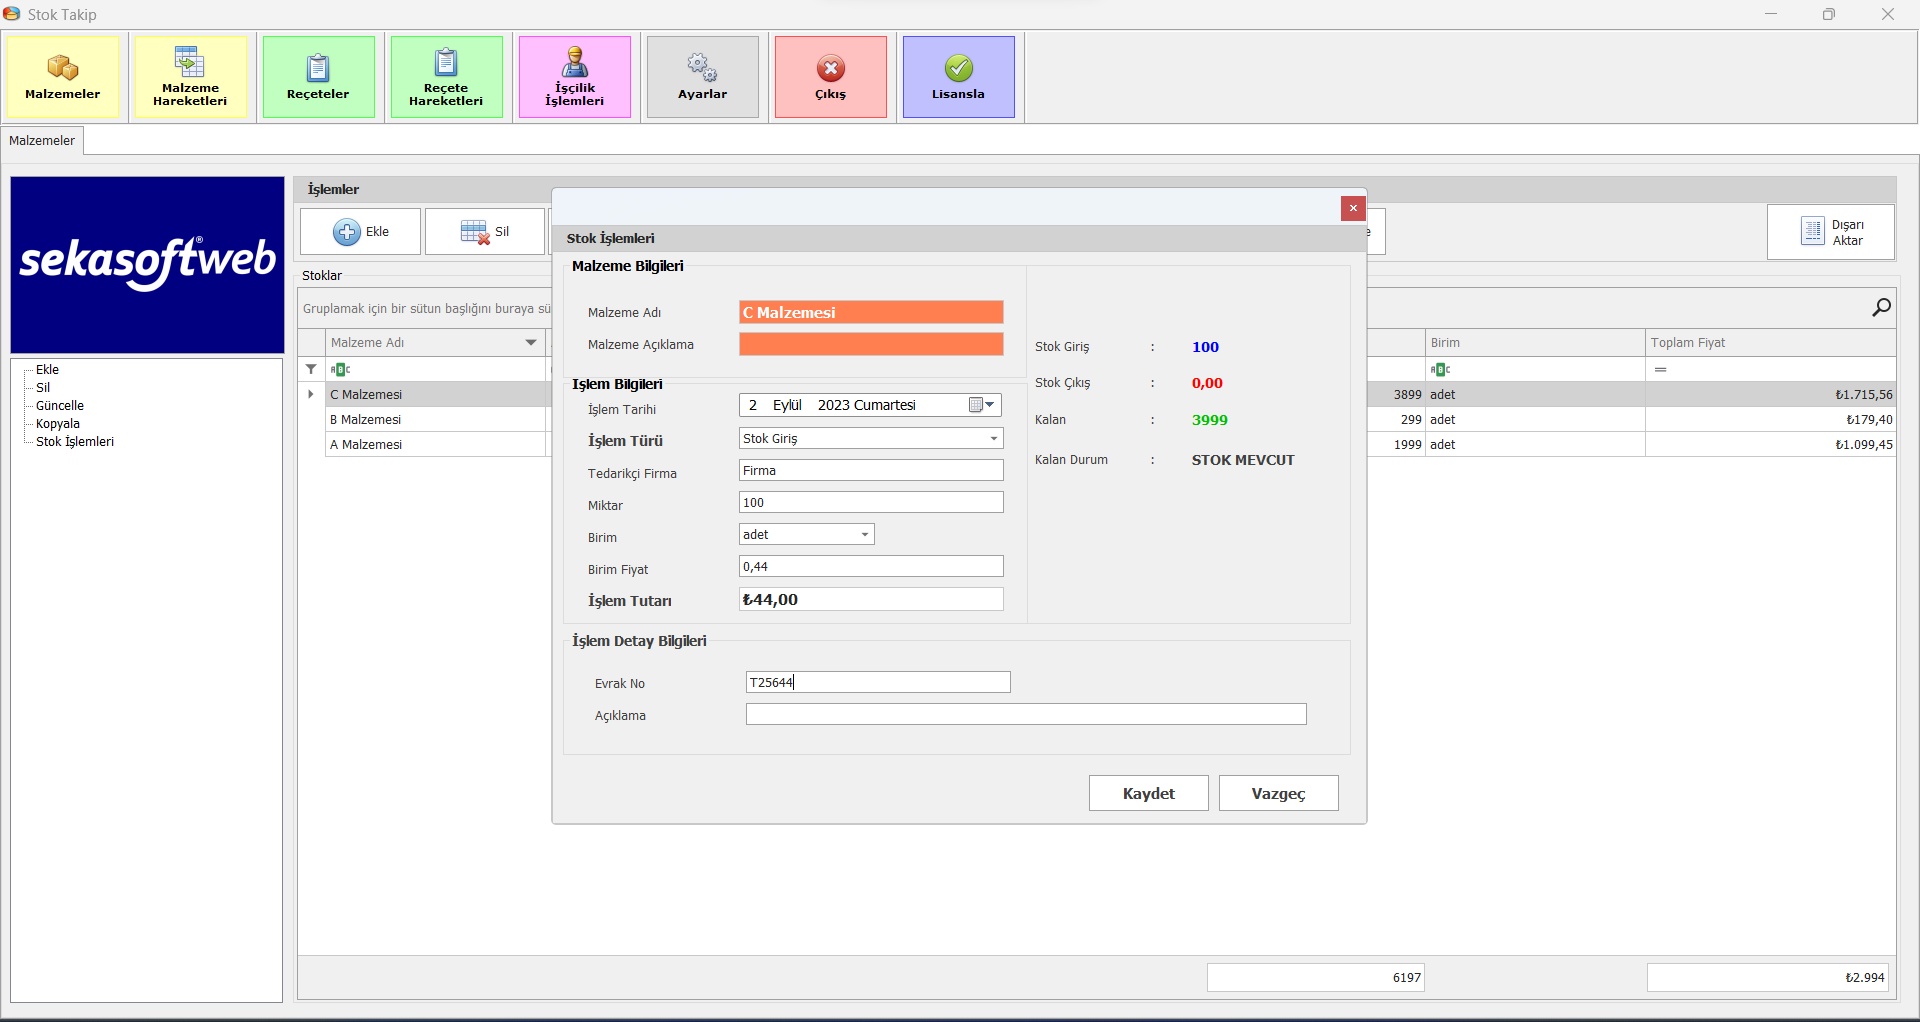The height and width of the screenshot is (1022, 1920).
Task: Select Güncelle in the left tree
Action: click(x=60, y=406)
